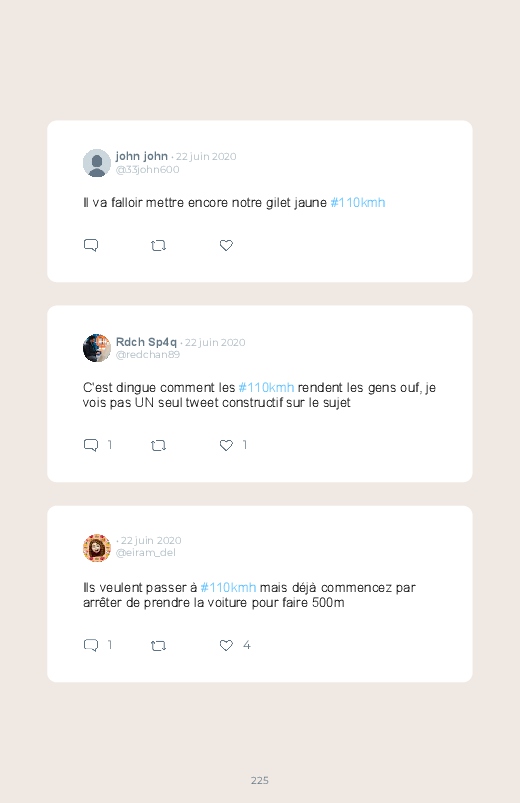Open the john john display name
Image resolution: width=520 pixels, height=803 pixels.
tap(141, 156)
